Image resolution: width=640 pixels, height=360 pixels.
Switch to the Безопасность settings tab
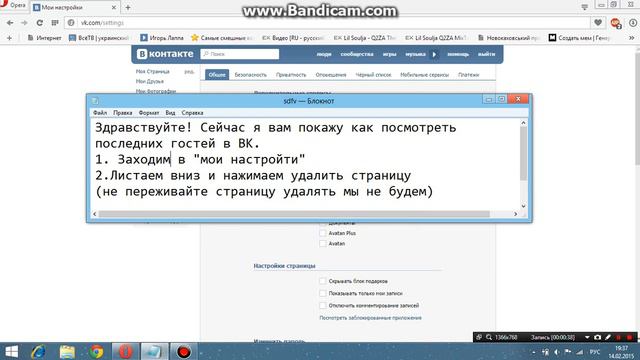coord(251,75)
